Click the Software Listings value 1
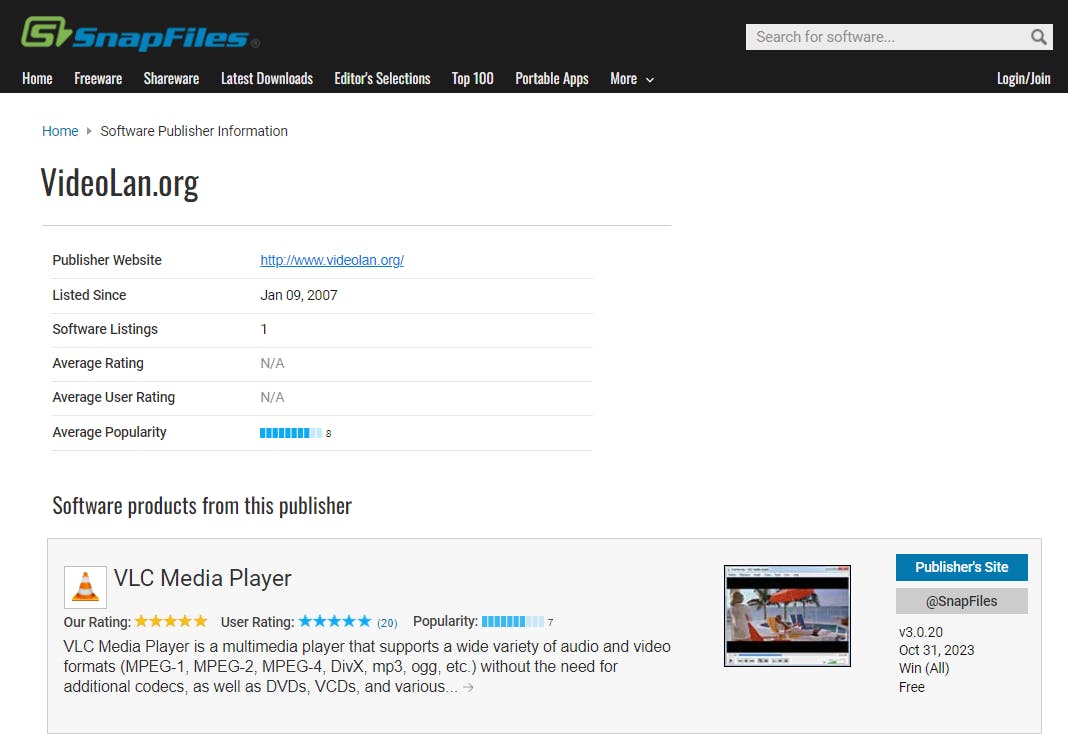 [264, 329]
